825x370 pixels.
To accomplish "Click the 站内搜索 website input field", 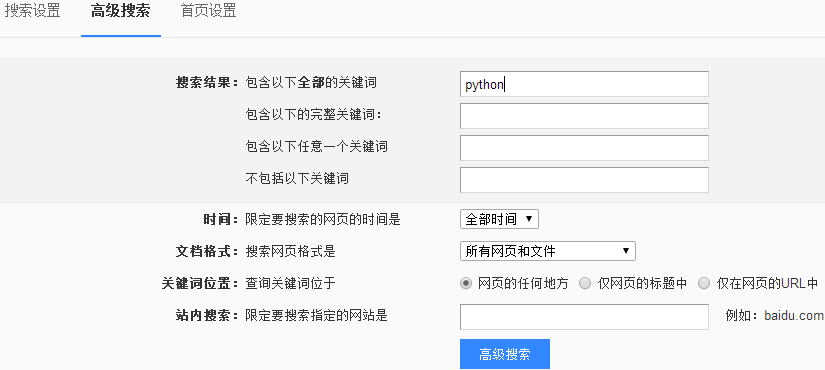I will click(x=584, y=317).
